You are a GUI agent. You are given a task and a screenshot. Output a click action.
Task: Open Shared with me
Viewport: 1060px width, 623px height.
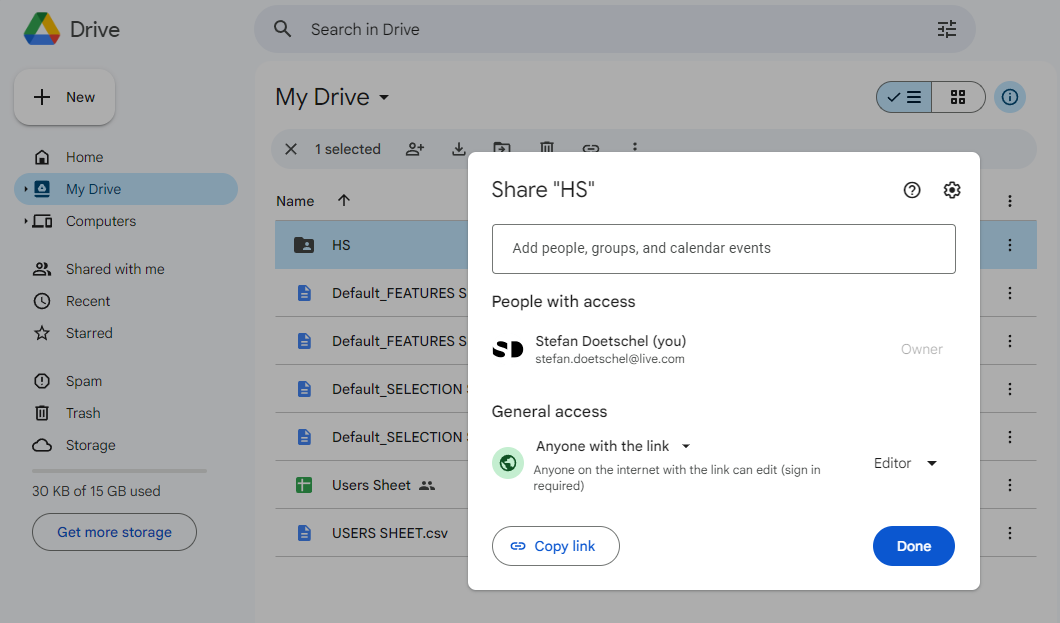coord(115,269)
